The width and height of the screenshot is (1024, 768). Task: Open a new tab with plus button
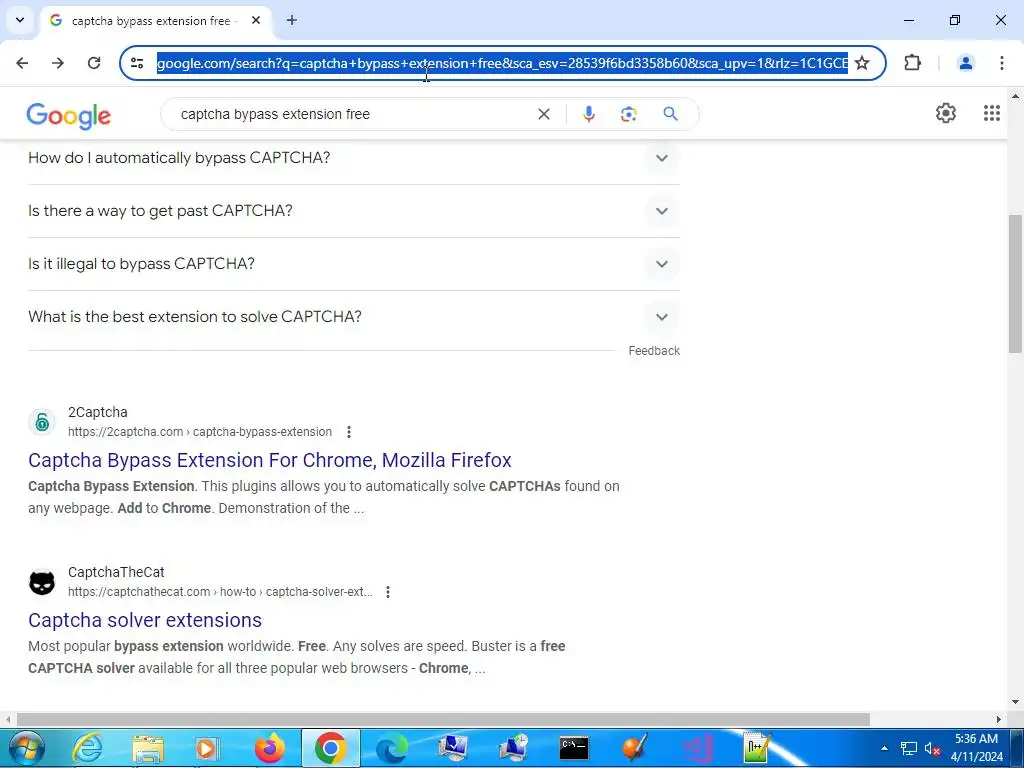coord(292,20)
